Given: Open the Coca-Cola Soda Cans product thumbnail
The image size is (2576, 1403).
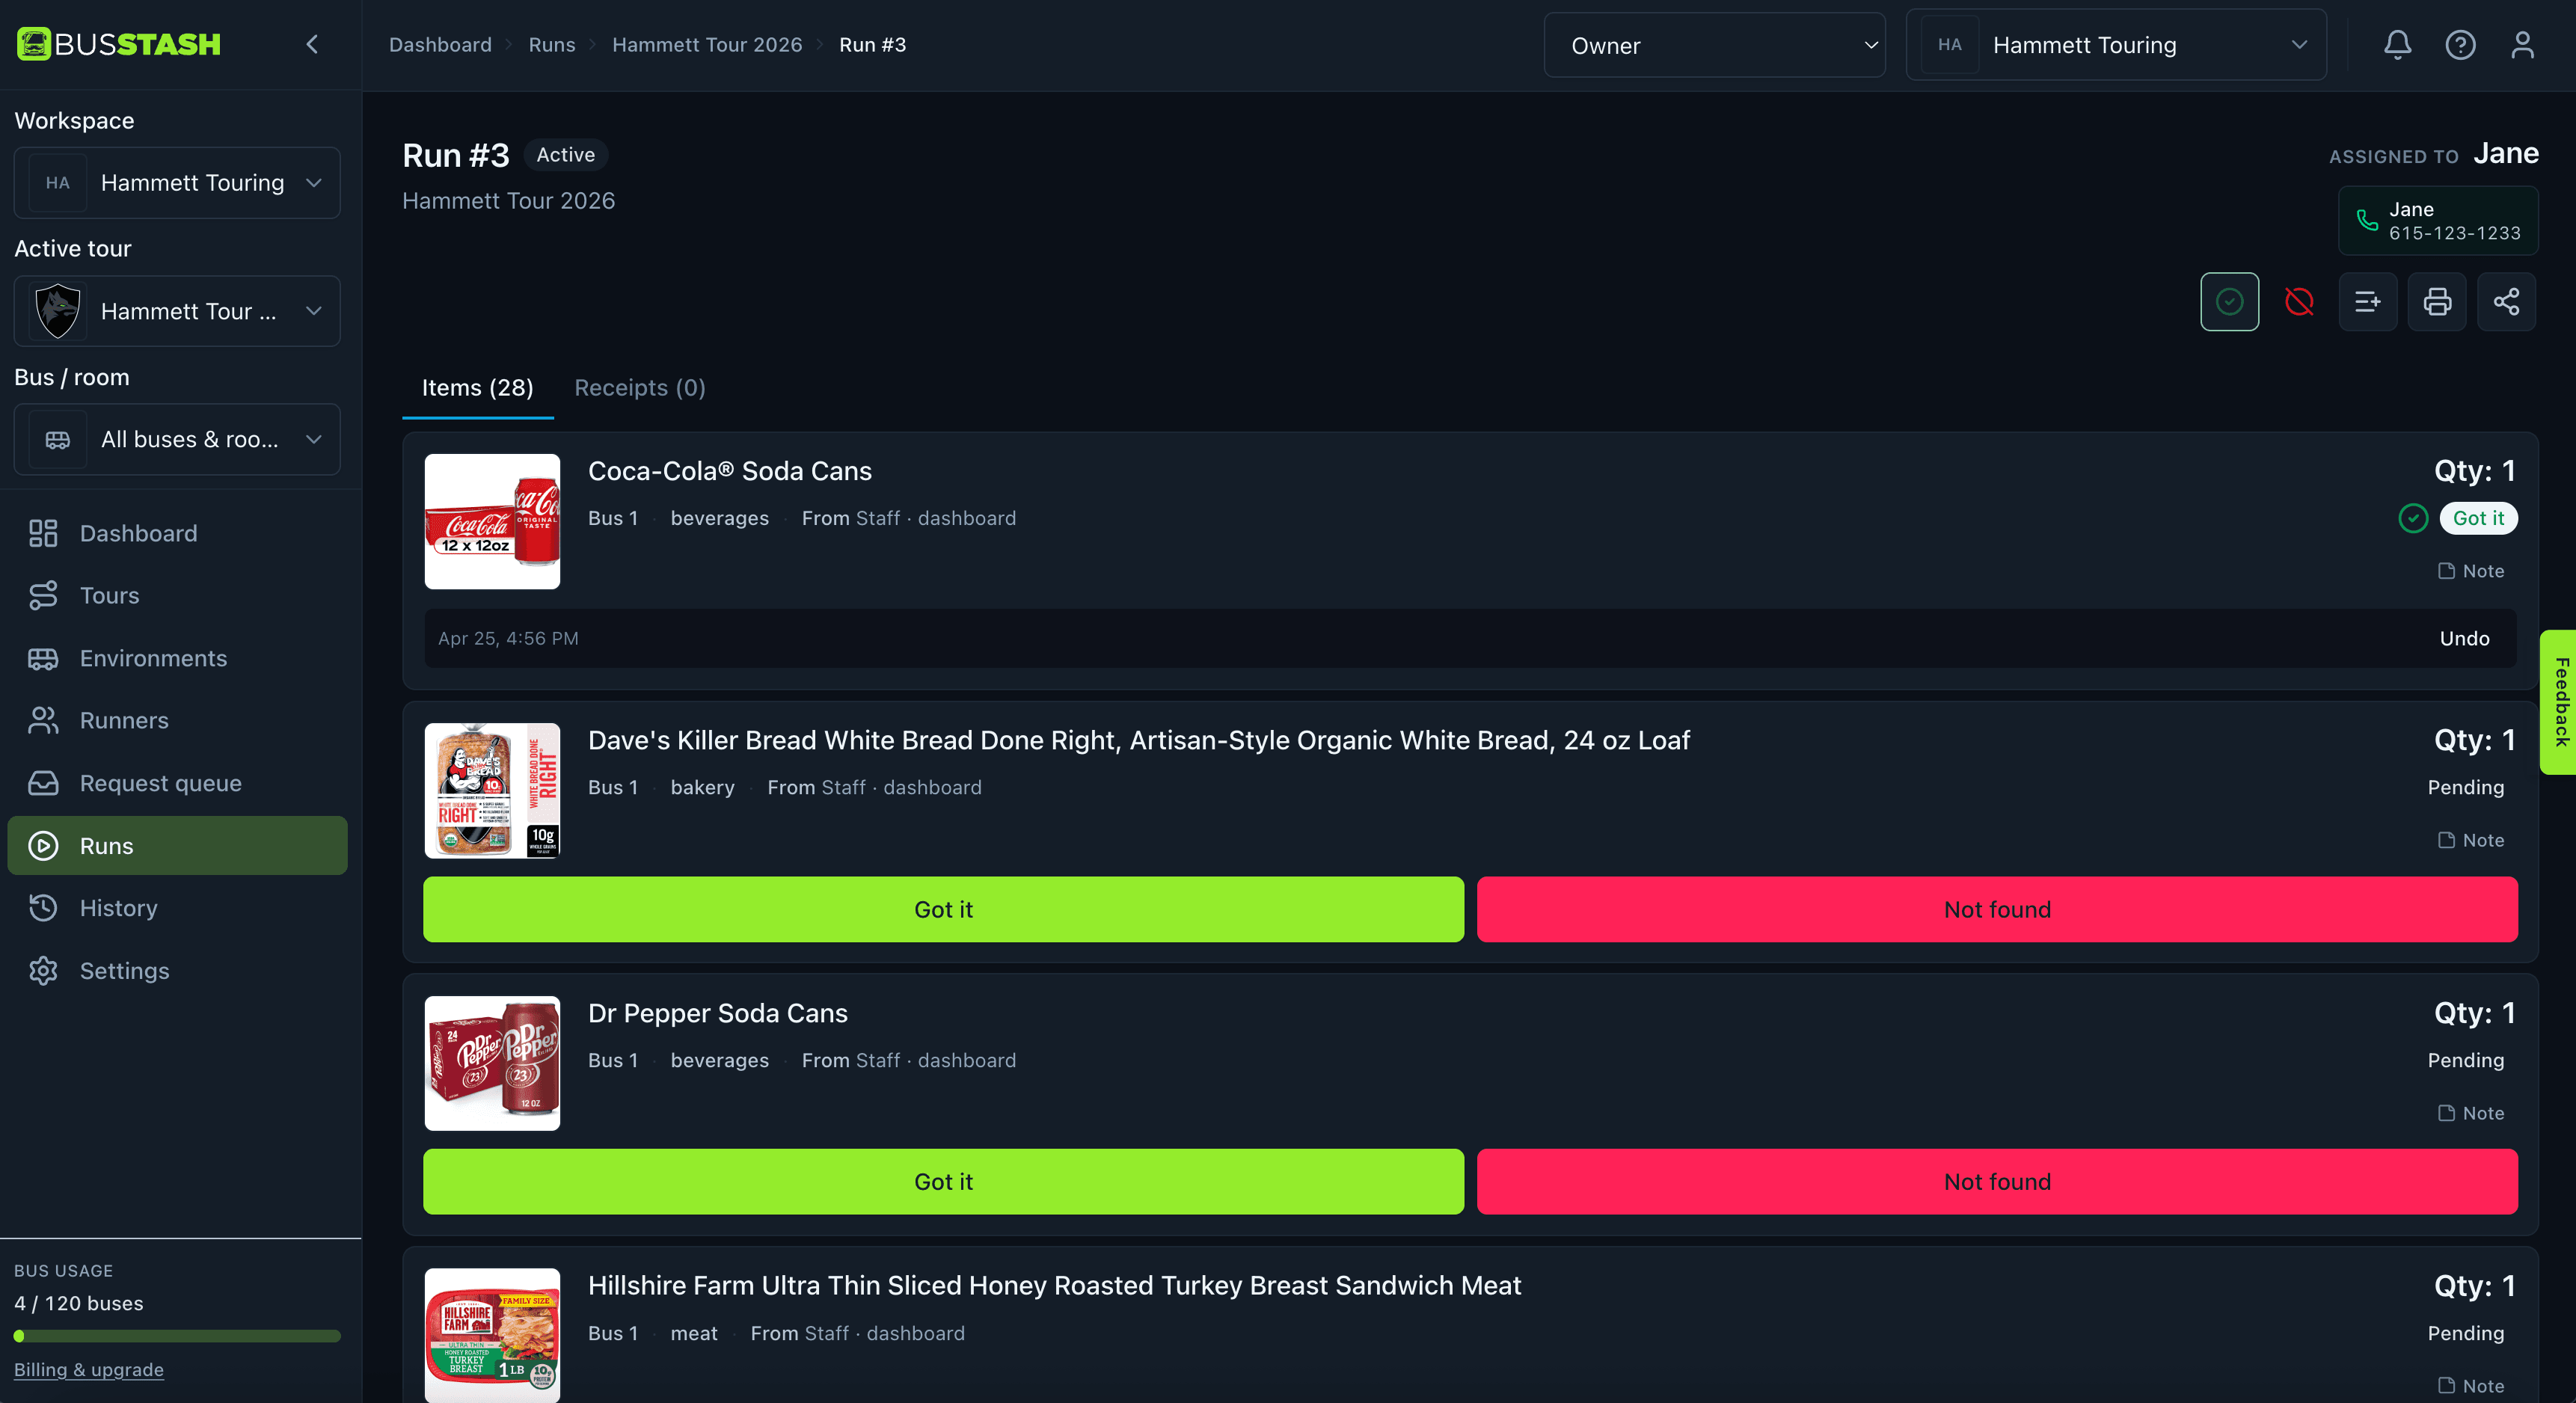Looking at the screenshot, I should pos(492,521).
